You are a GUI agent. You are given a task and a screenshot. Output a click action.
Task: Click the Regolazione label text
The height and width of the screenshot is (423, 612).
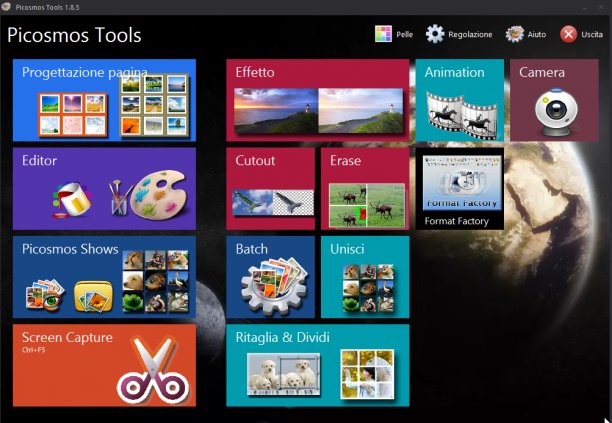(470, 34)
